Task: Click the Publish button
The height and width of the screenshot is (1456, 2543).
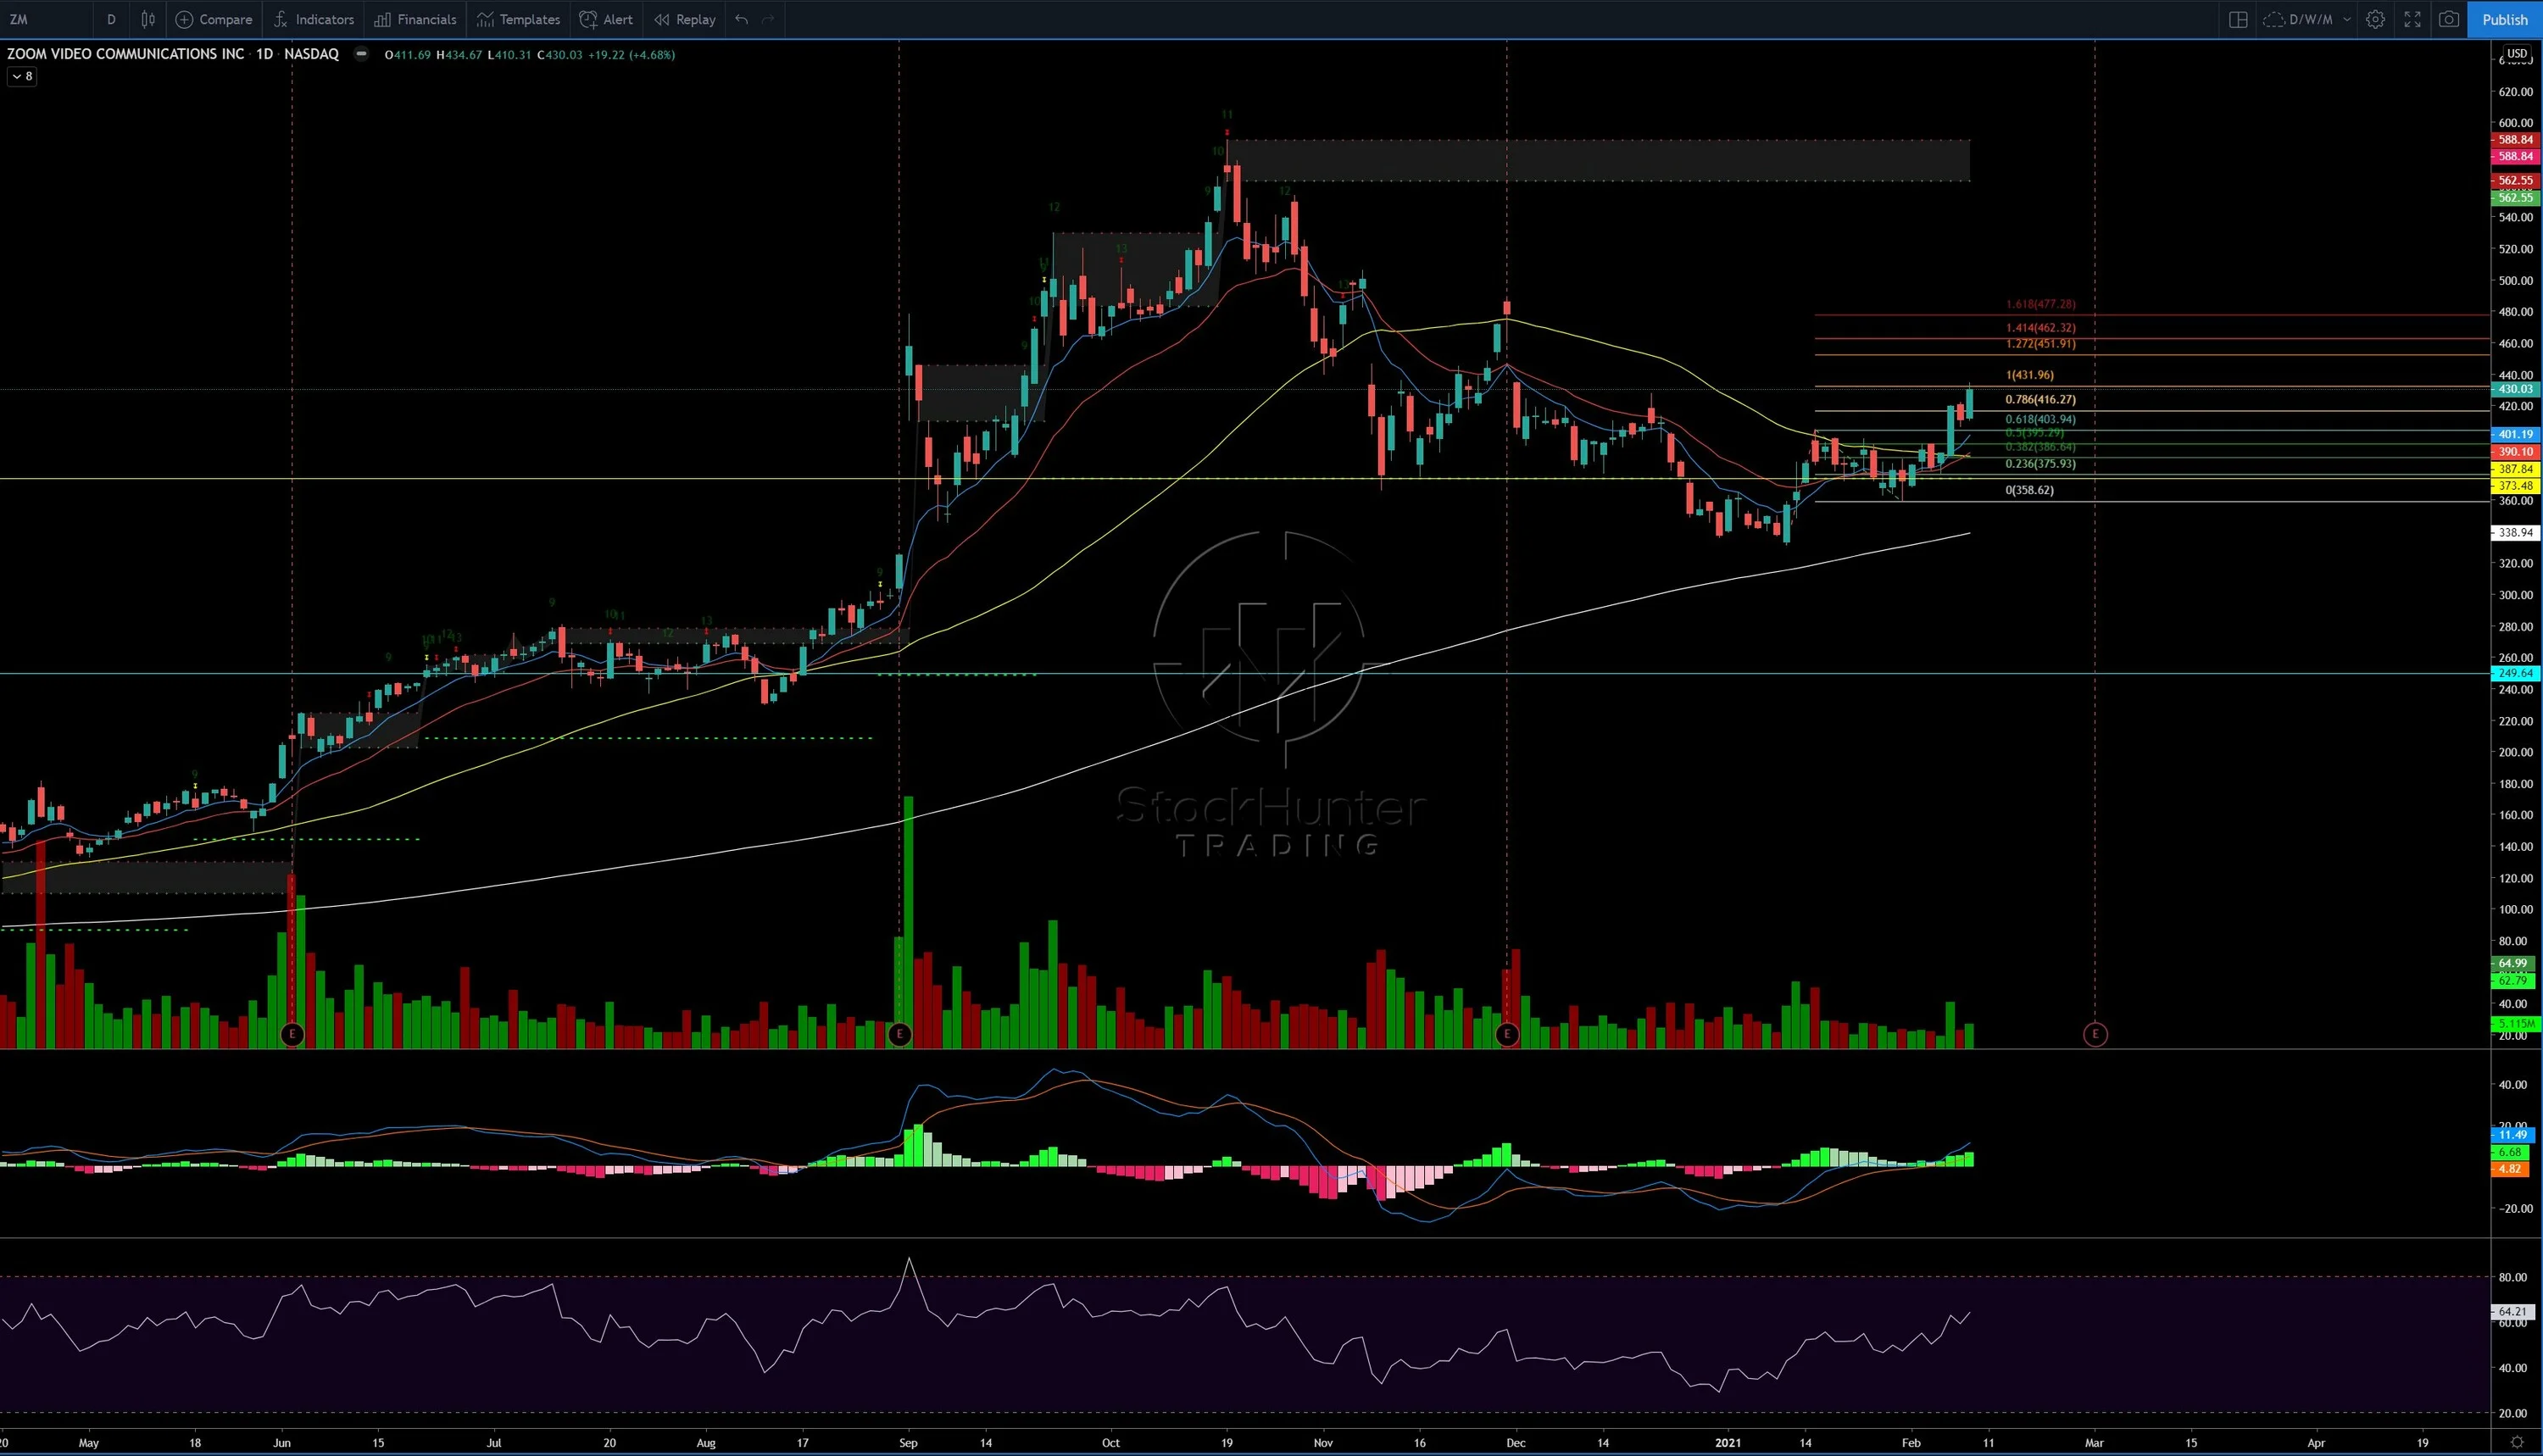Action: click(x=2505, y=19)
